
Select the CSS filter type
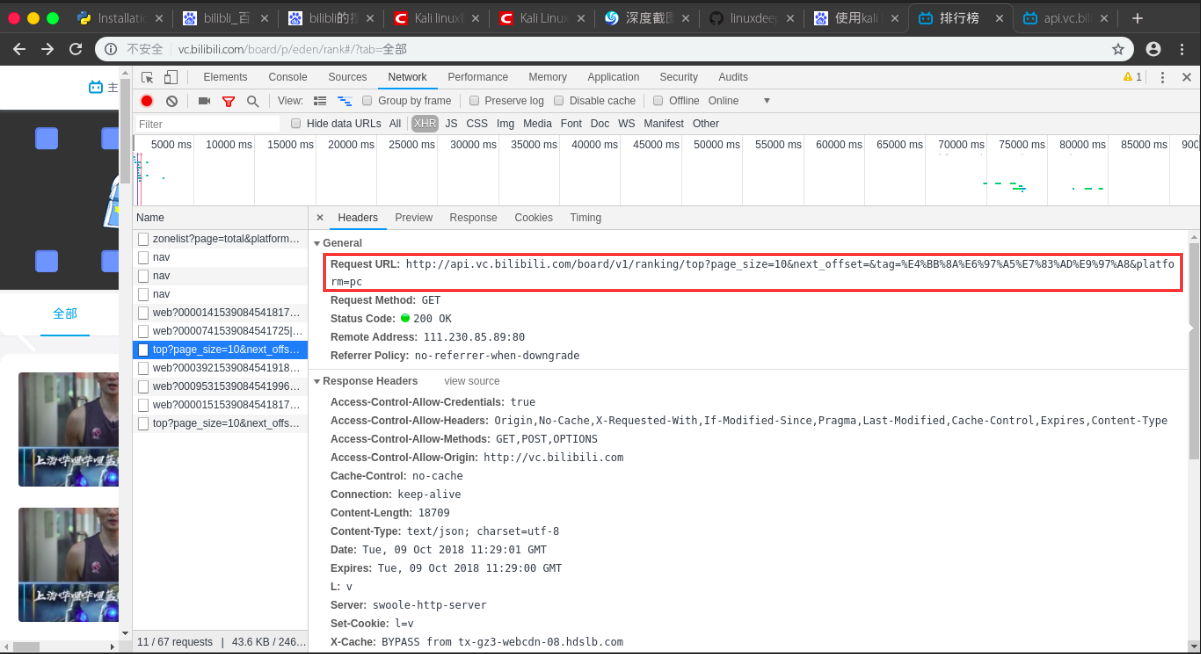(477, 124)
